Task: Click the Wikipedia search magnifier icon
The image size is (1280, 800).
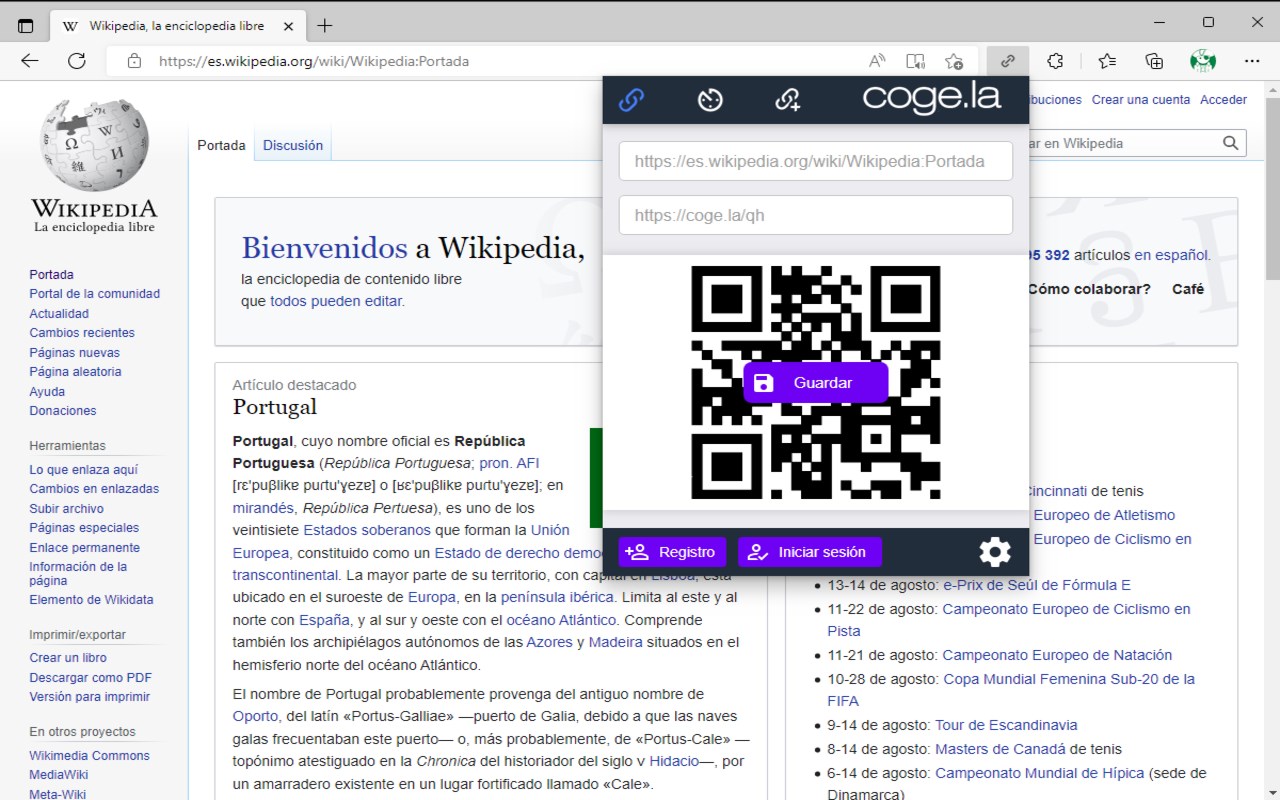Action: pyautogui.click(x=1231, y=143)
